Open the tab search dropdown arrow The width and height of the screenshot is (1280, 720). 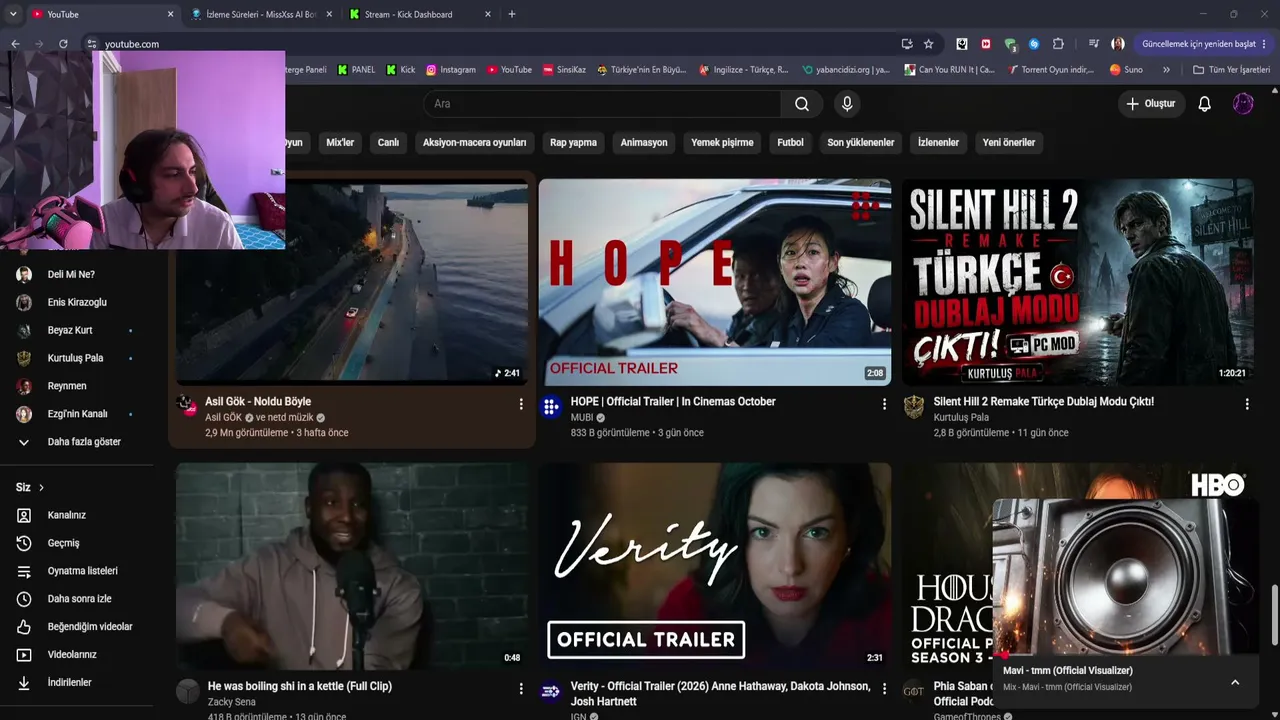[x=13, y=14]
